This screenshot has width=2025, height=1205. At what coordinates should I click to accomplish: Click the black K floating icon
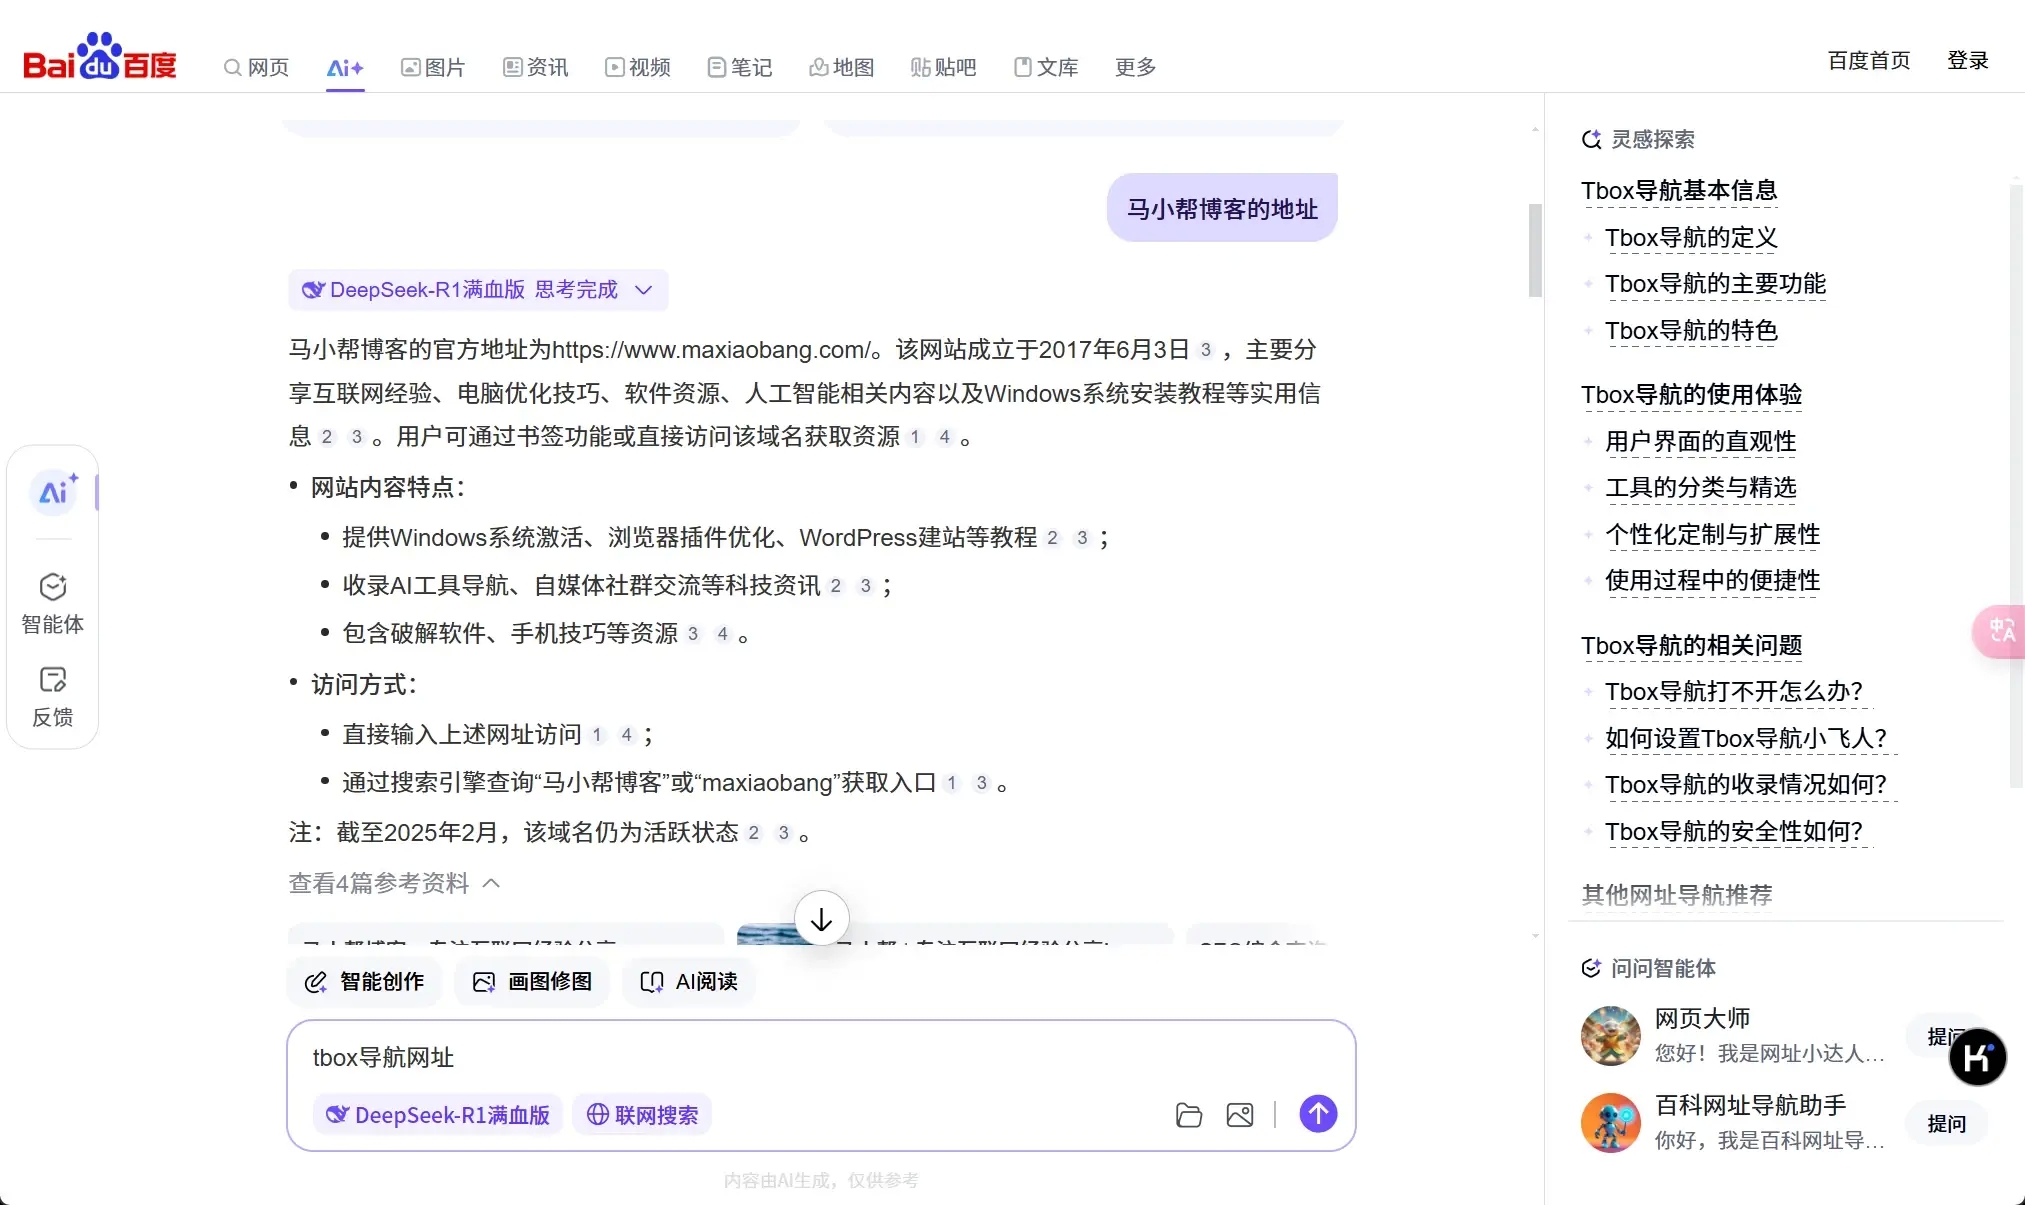(1977, 1057)
